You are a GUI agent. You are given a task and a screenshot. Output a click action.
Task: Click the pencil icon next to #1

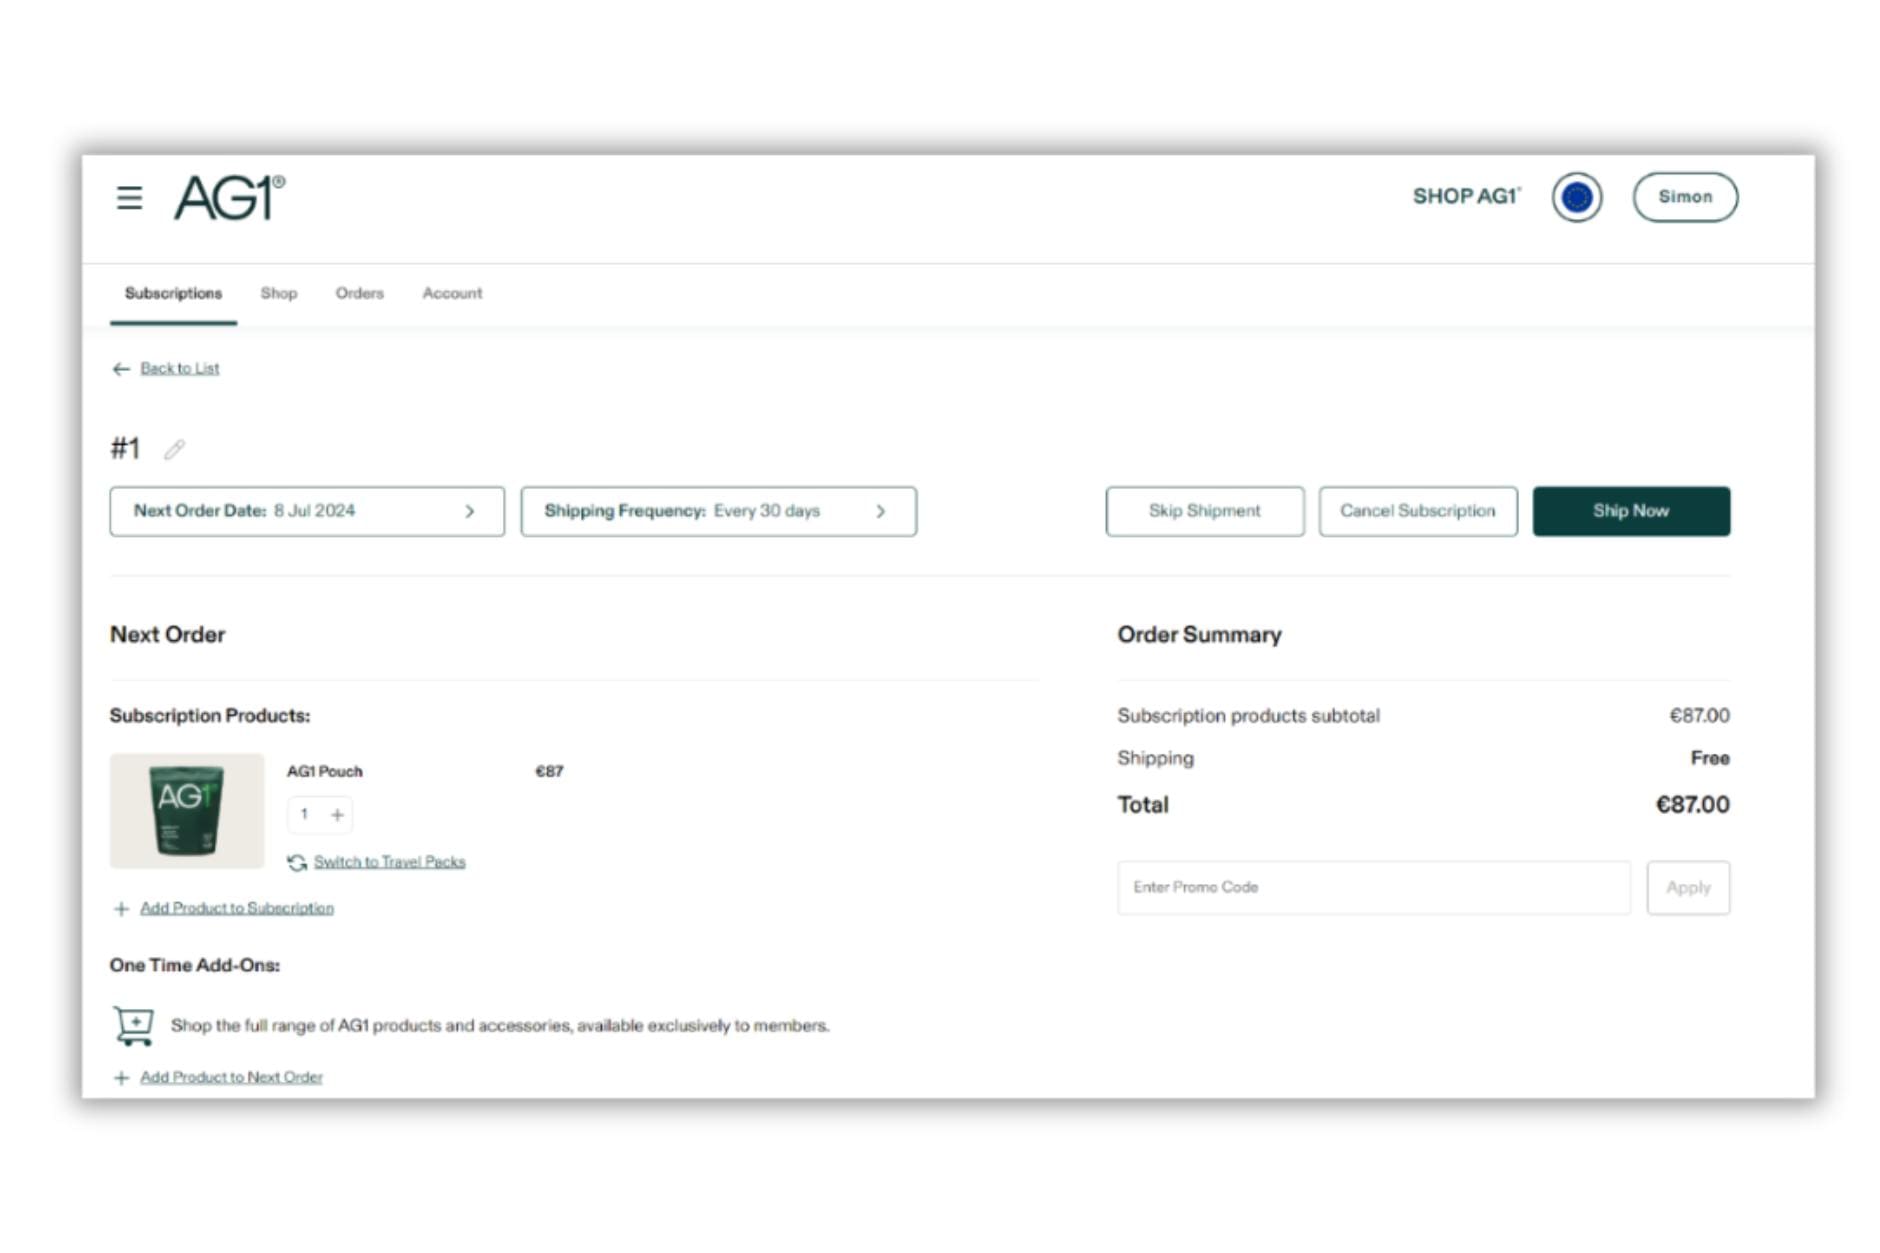(174, 449)
